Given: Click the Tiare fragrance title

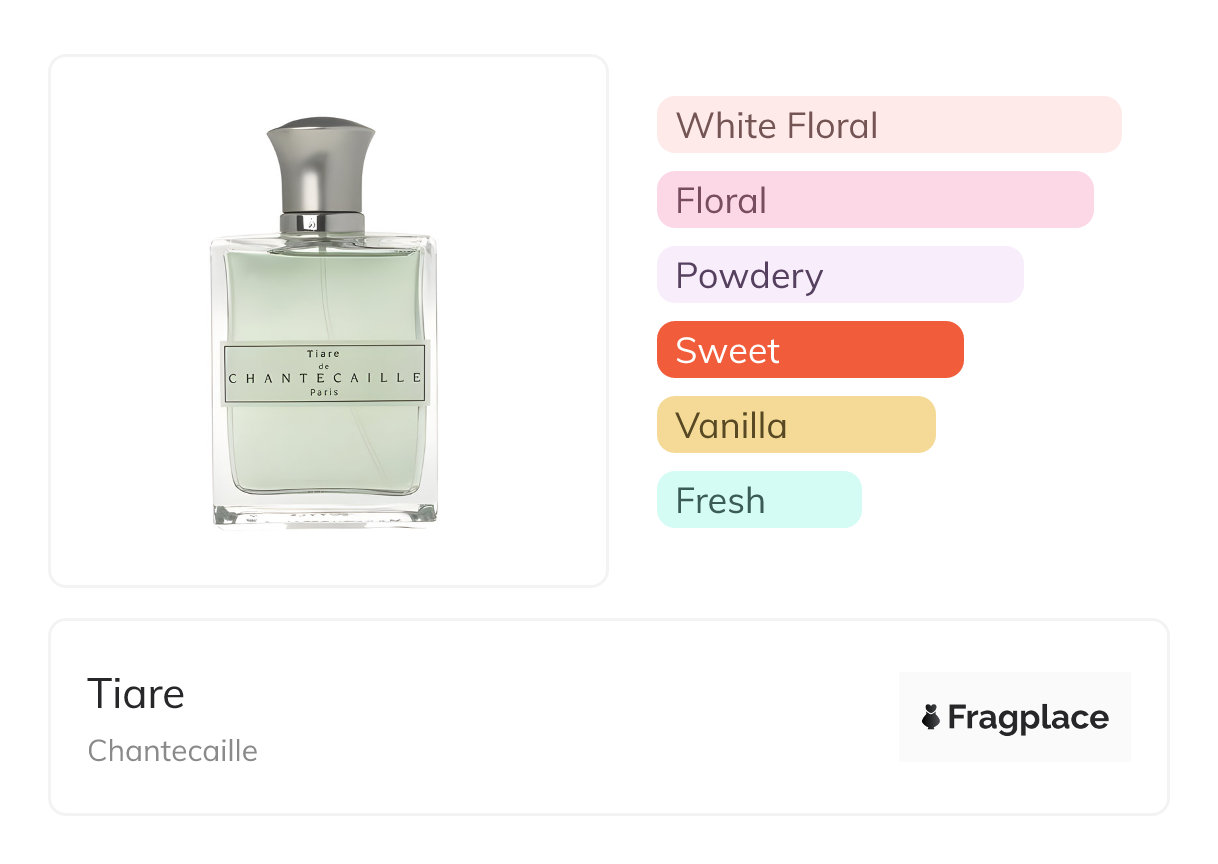Looking at the screenshot, I should point(136,693).
